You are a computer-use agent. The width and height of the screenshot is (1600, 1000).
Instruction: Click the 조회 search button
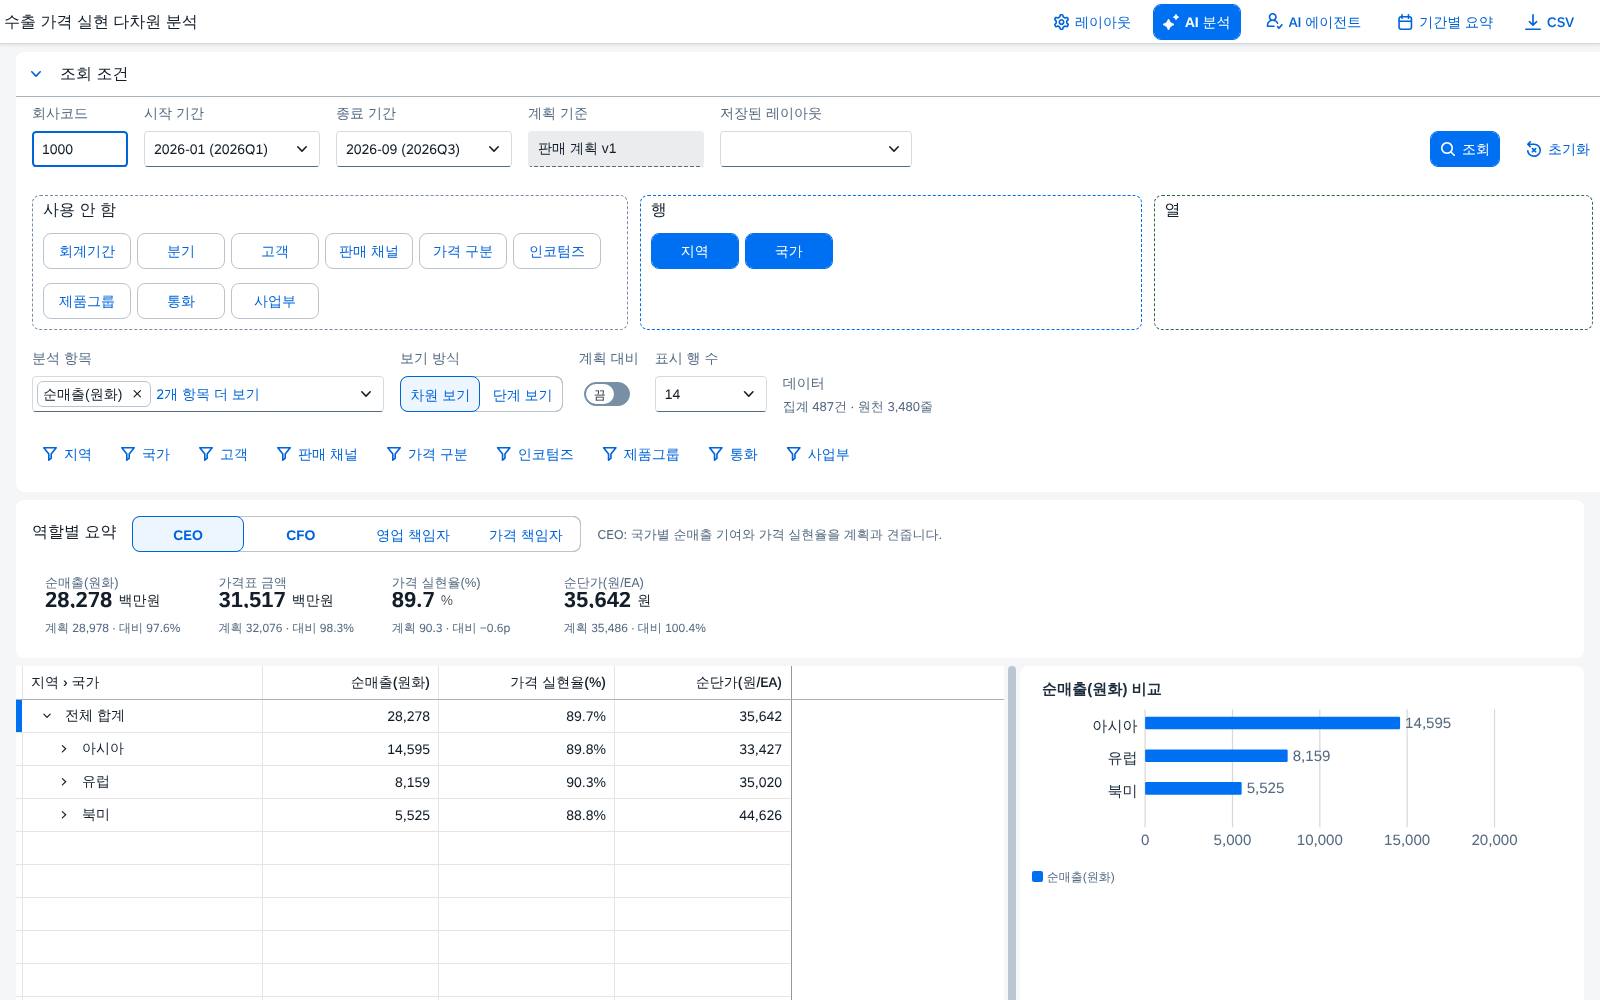pyautogui.click(x=1465, y=149)
